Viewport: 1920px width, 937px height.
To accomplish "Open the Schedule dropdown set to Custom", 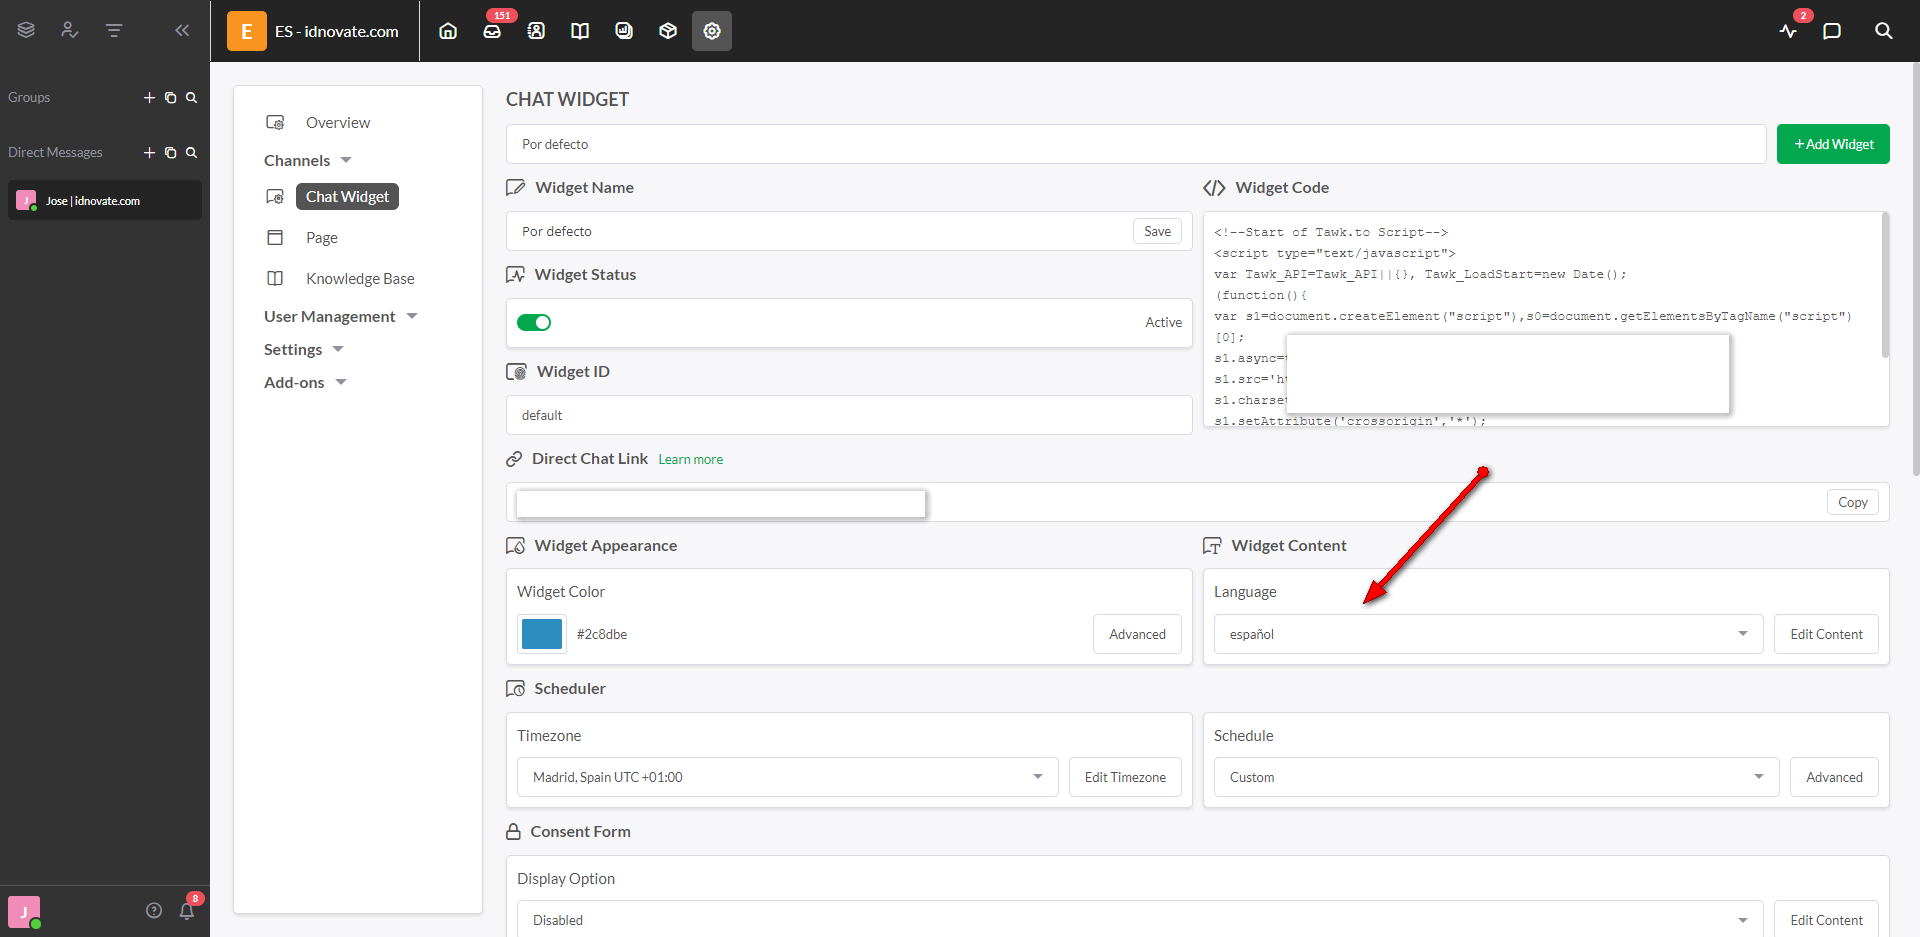I will (1495, 777).
